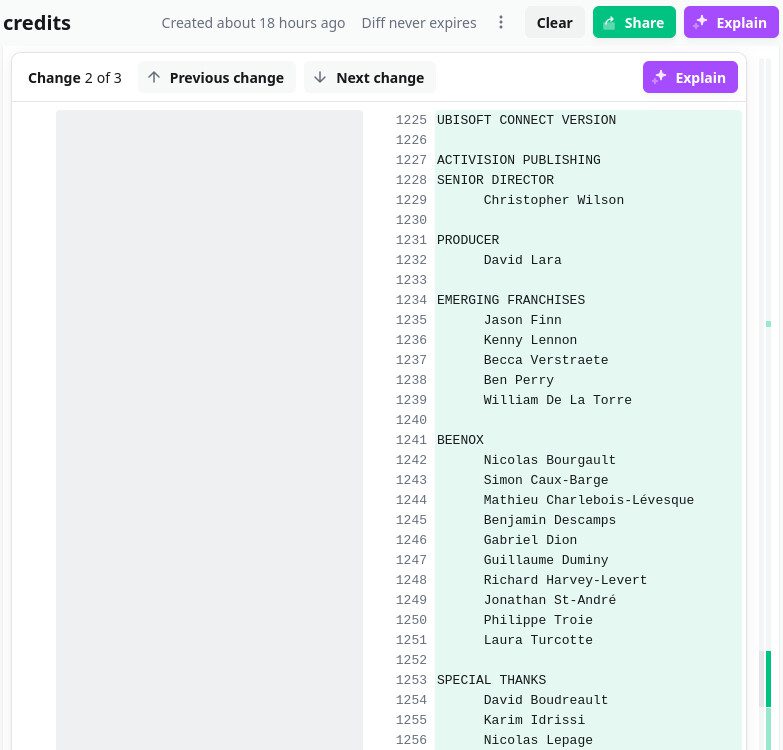
Task: Click line number 1225
Action: coord(411,120)
